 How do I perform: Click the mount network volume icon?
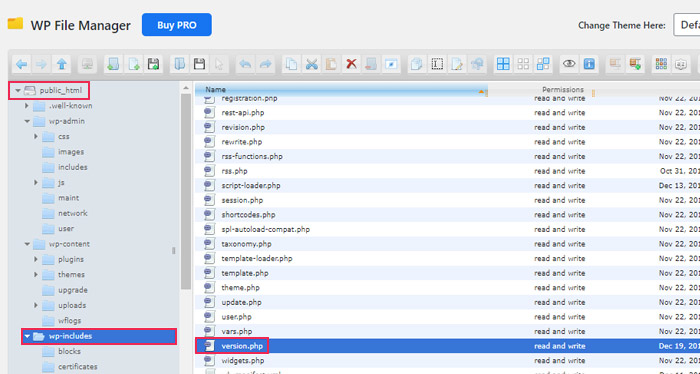(x=87, y=64)
